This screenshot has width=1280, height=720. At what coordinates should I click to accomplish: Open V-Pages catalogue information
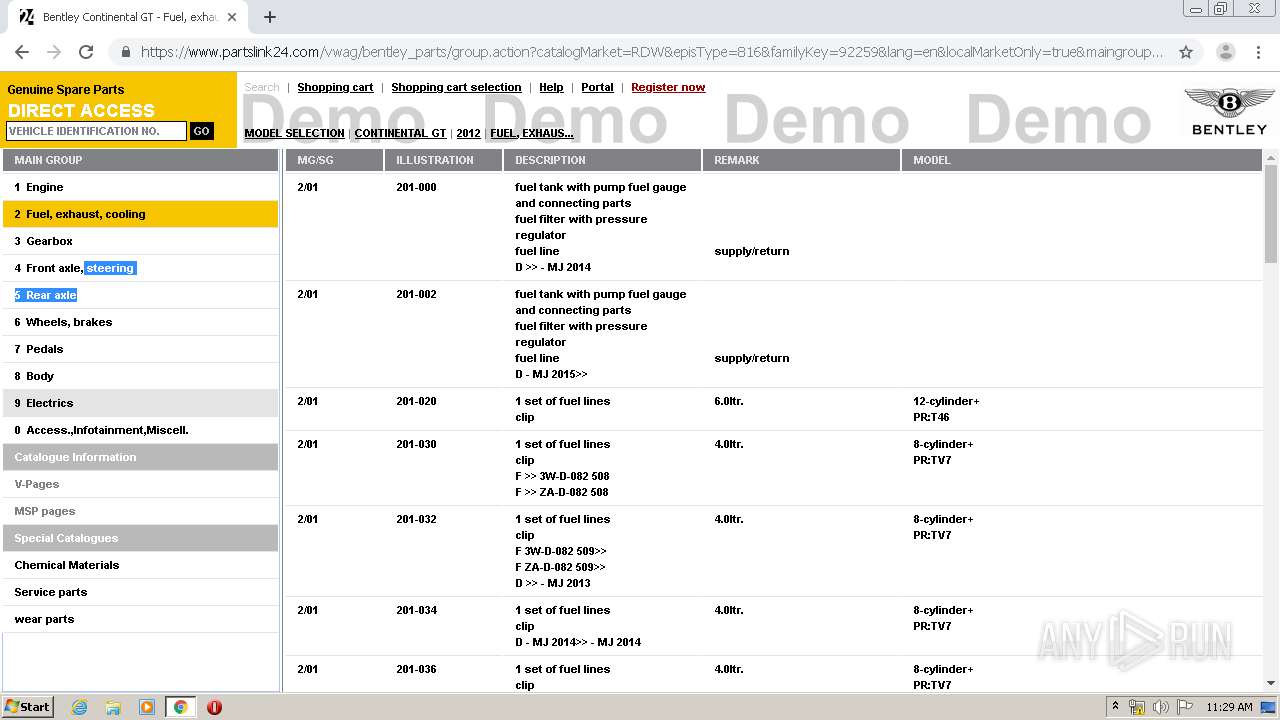tap(140, 484)
